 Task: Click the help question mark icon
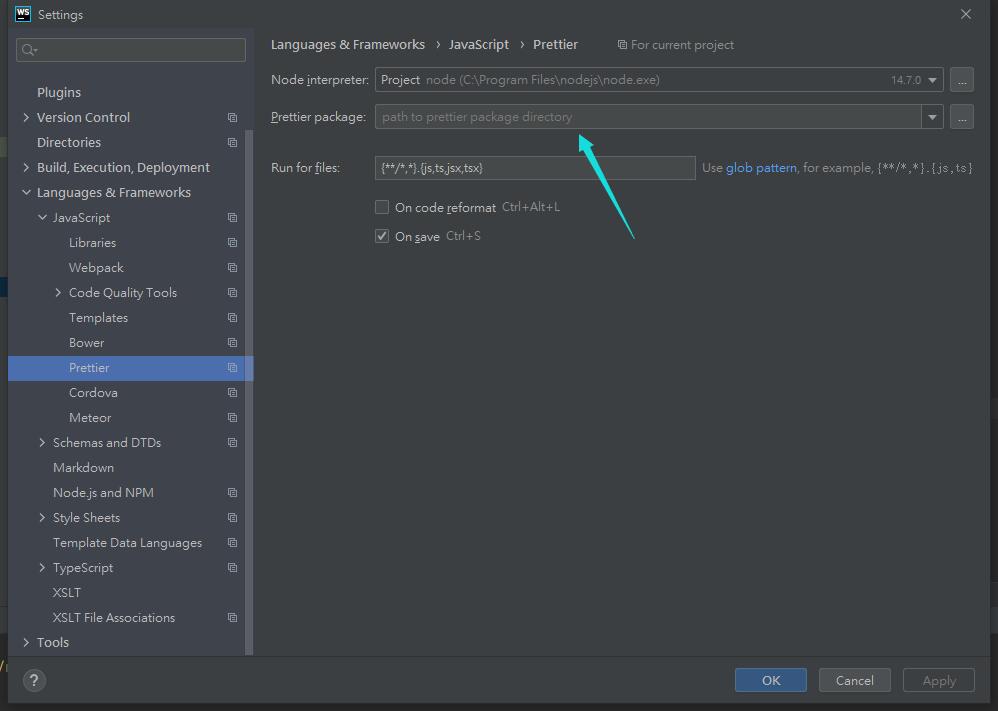tap(34, 681)
